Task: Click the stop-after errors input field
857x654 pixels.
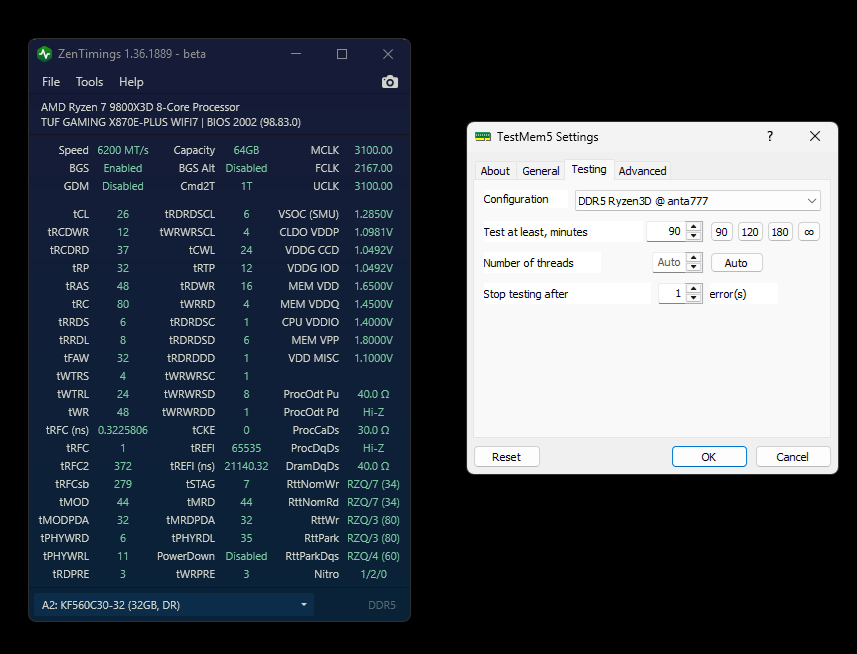Action: pos(672,293)
